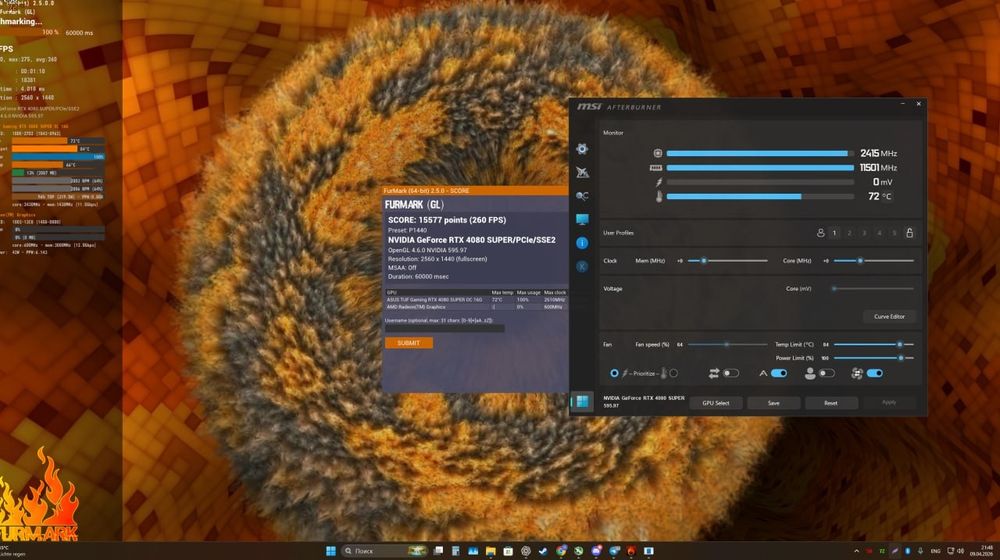The image size is (1000, 560).
Task: Click the core clock chip icon in Monitor
Action: (658, 153)
